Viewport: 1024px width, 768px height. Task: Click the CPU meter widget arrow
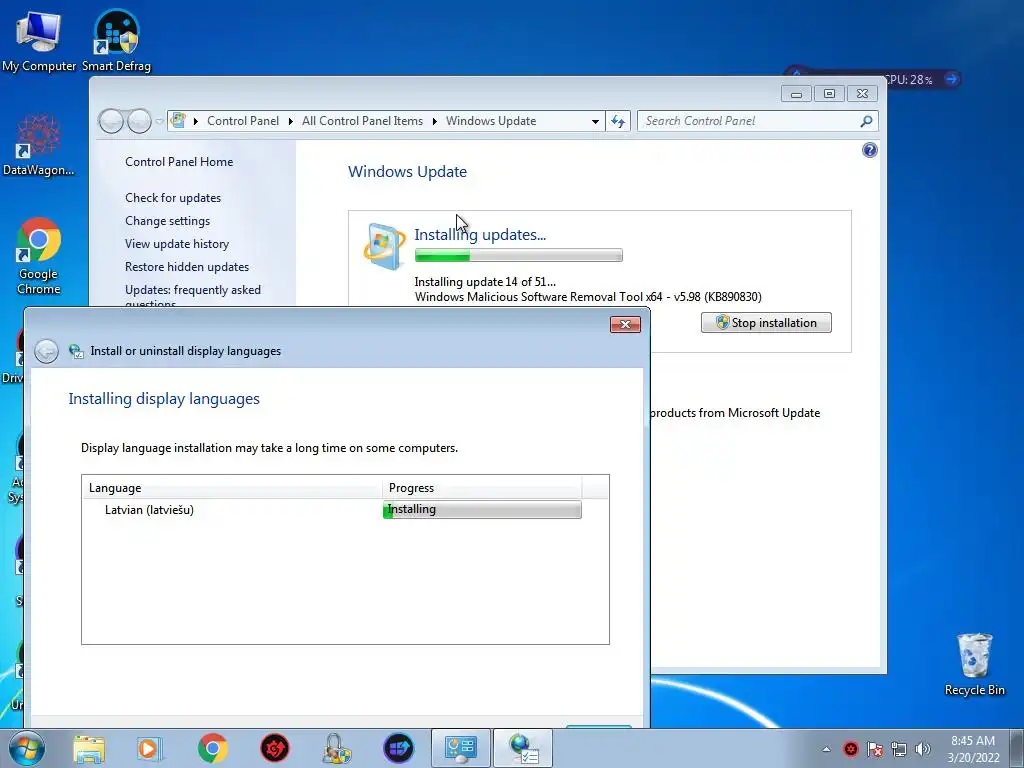coord(952,79)
